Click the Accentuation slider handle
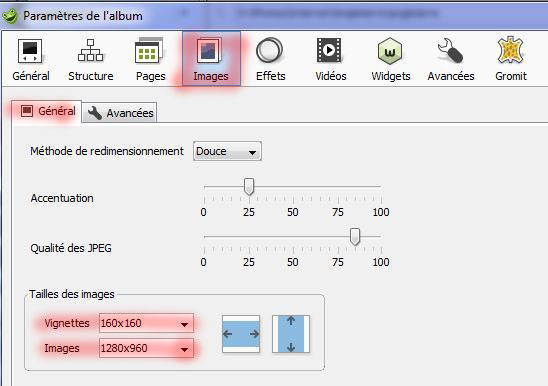Image resolution: width=548 pixels, height=386 pixels. click(249, 186)
